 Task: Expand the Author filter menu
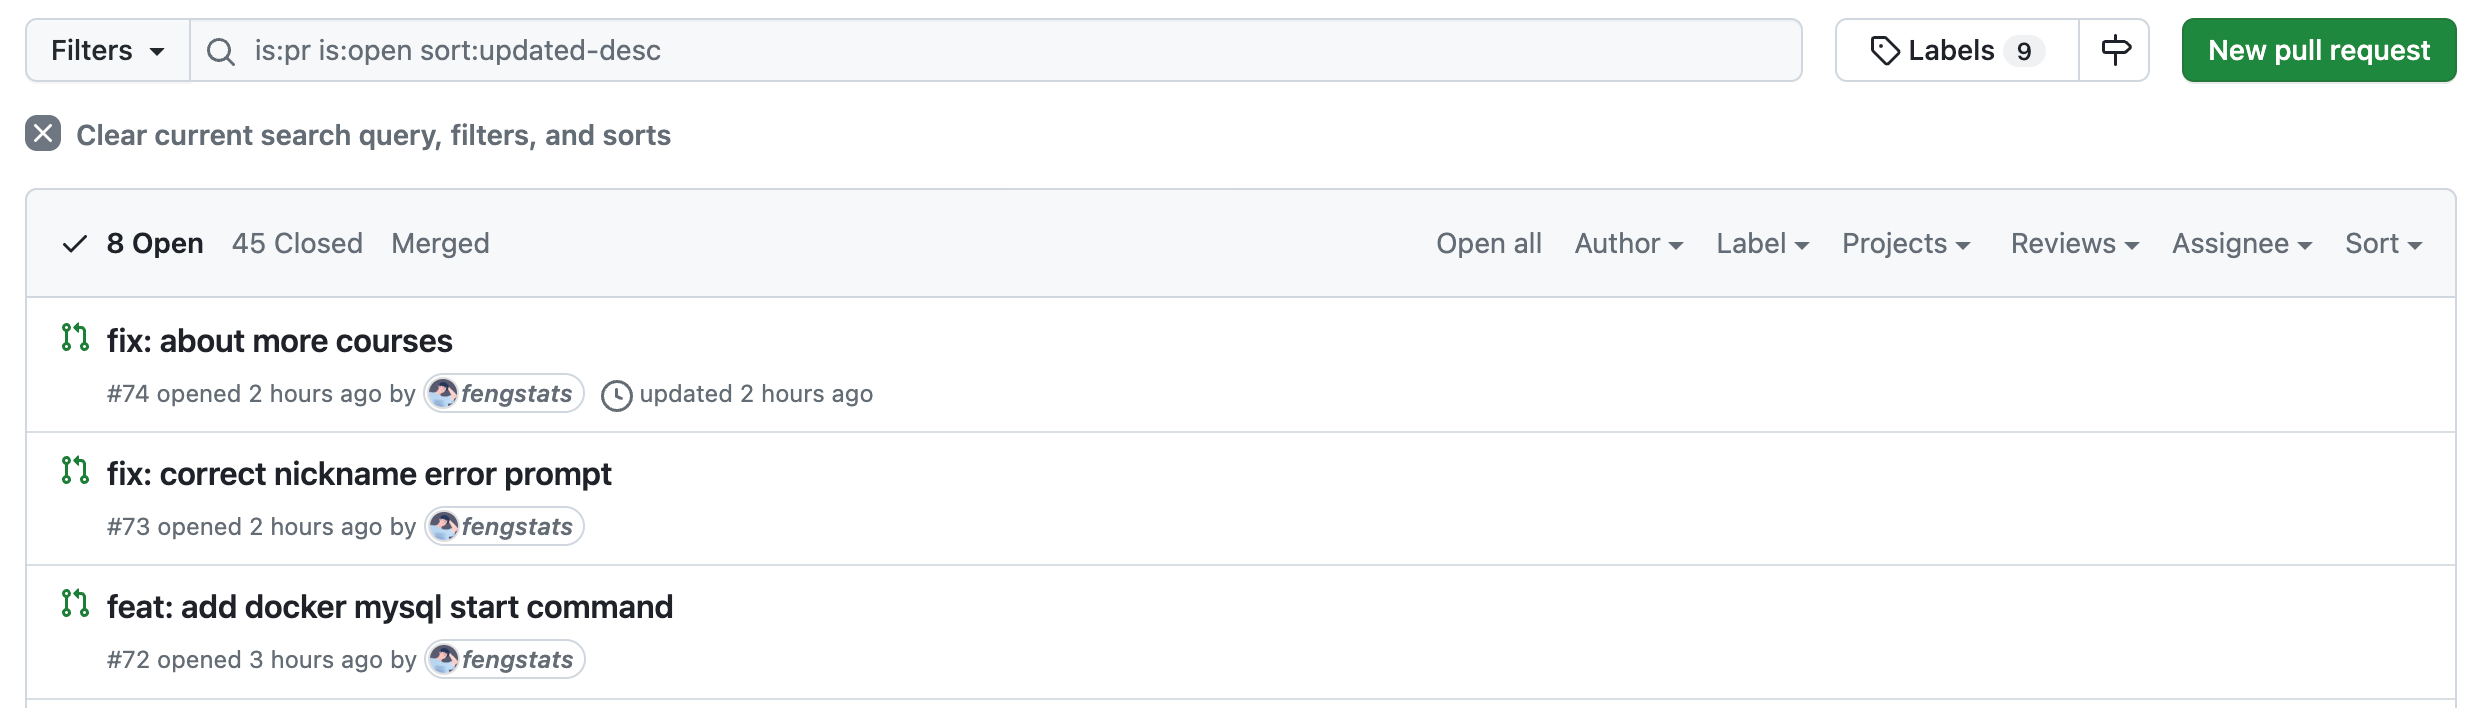[1628, 244]
